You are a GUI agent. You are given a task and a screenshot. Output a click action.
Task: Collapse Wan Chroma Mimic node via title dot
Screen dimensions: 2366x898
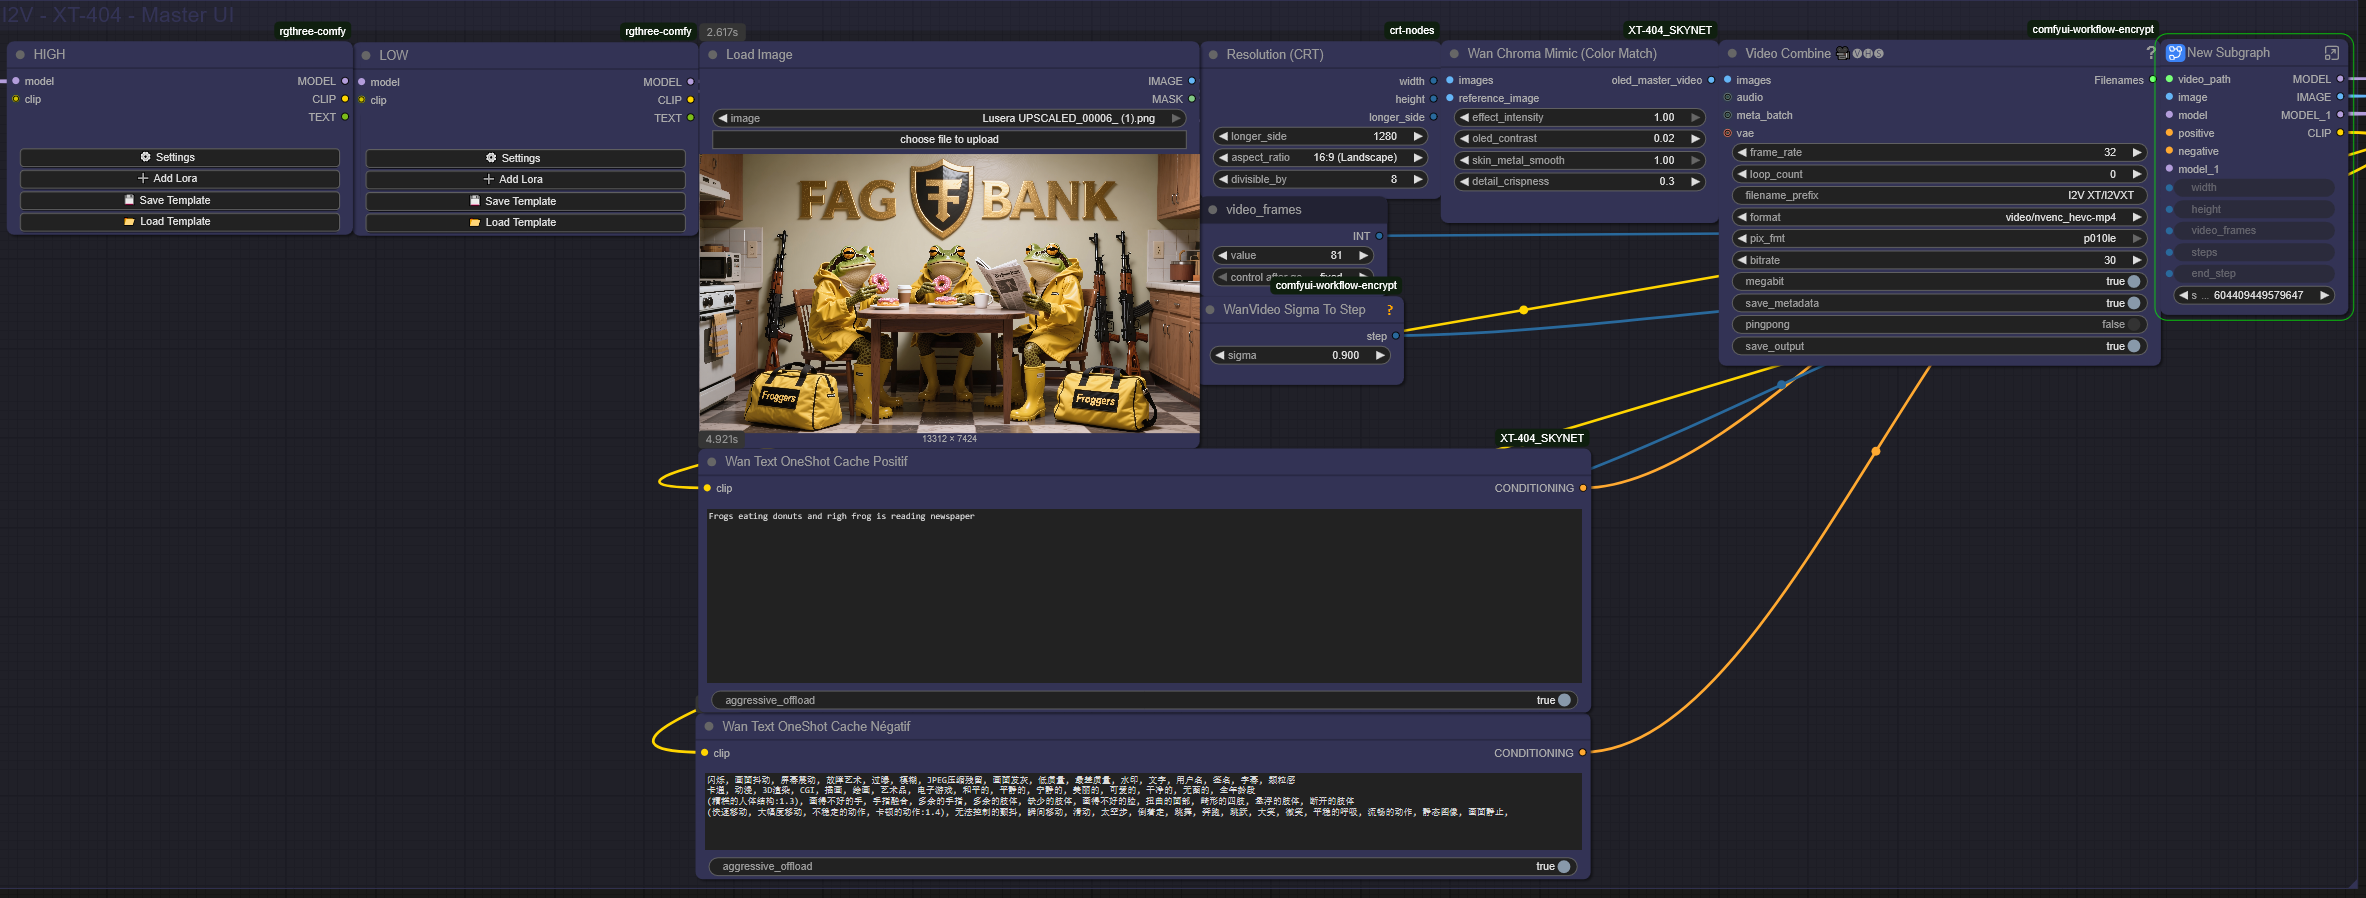[1454, 54]
